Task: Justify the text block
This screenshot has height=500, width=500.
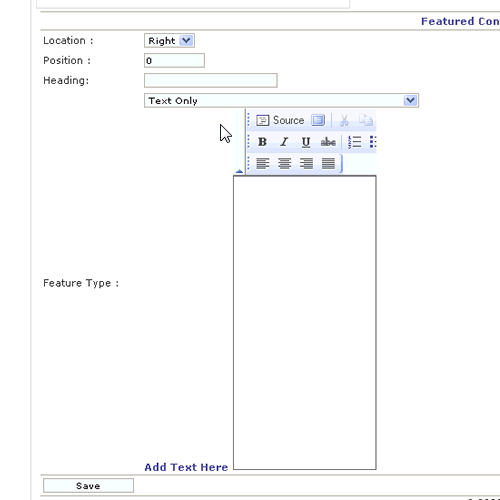Action: tap(328, 163)
